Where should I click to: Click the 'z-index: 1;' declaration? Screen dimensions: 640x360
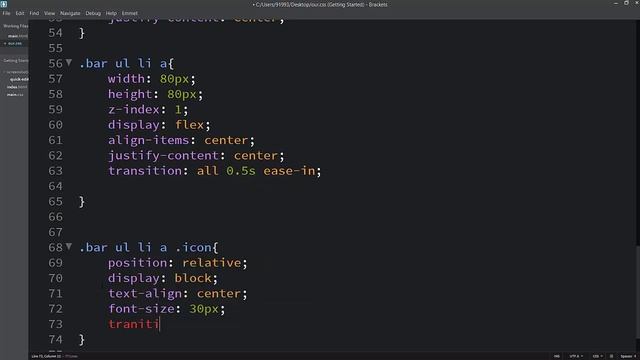point(148,109)
